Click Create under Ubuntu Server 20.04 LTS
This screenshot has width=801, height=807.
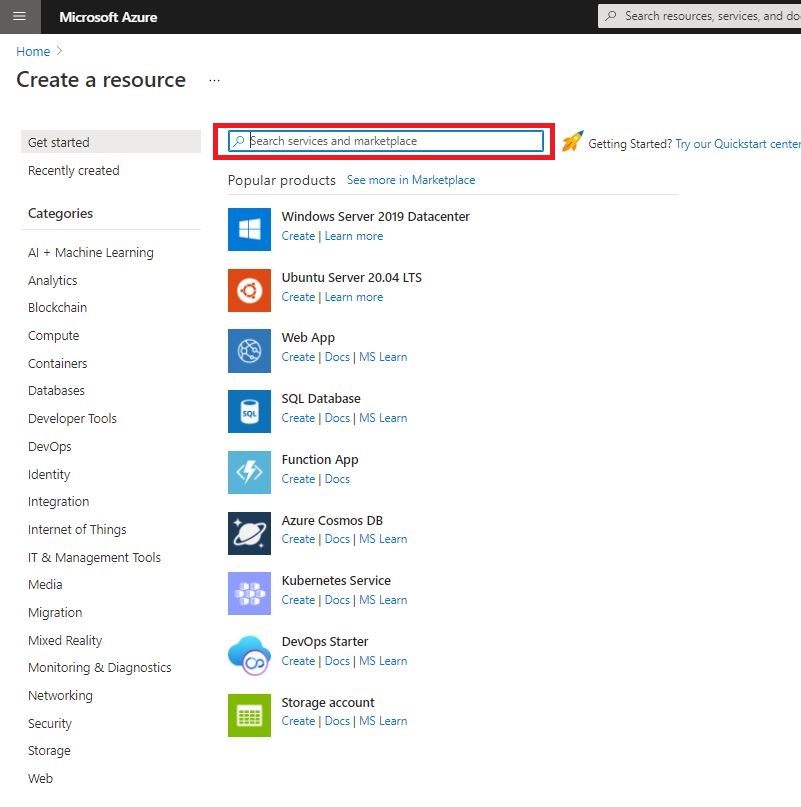298,297
